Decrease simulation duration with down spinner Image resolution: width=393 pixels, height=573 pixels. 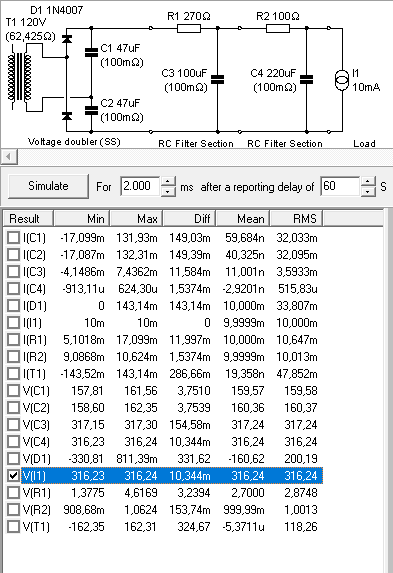[x=168, y=191]
